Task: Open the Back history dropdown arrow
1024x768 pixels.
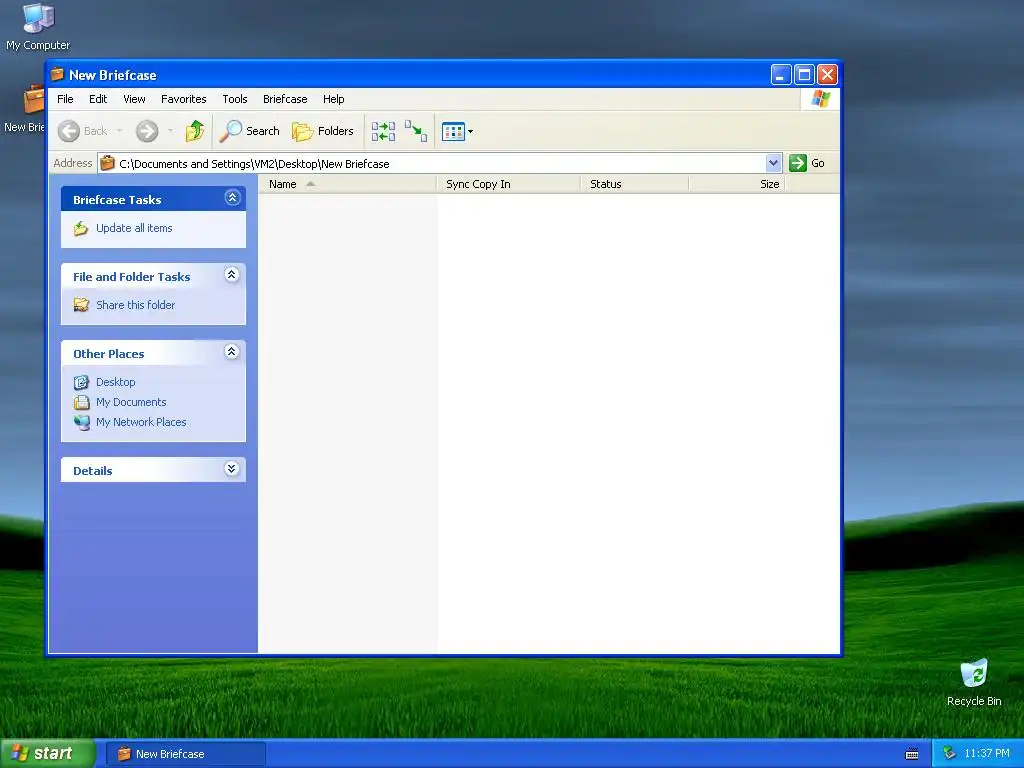Action: point(120,131)
